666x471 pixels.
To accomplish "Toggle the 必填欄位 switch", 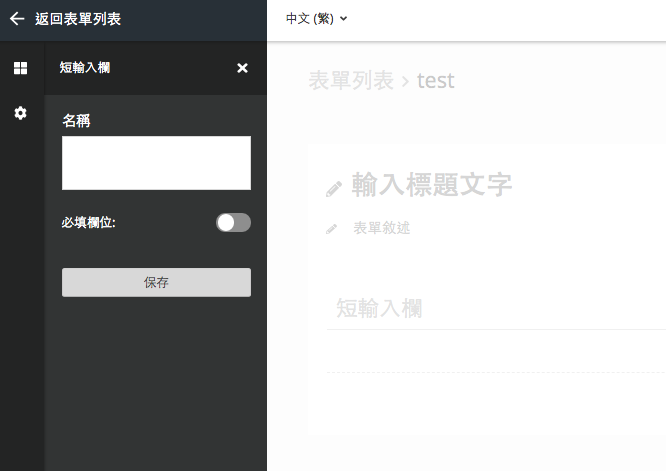I will 233,223.
